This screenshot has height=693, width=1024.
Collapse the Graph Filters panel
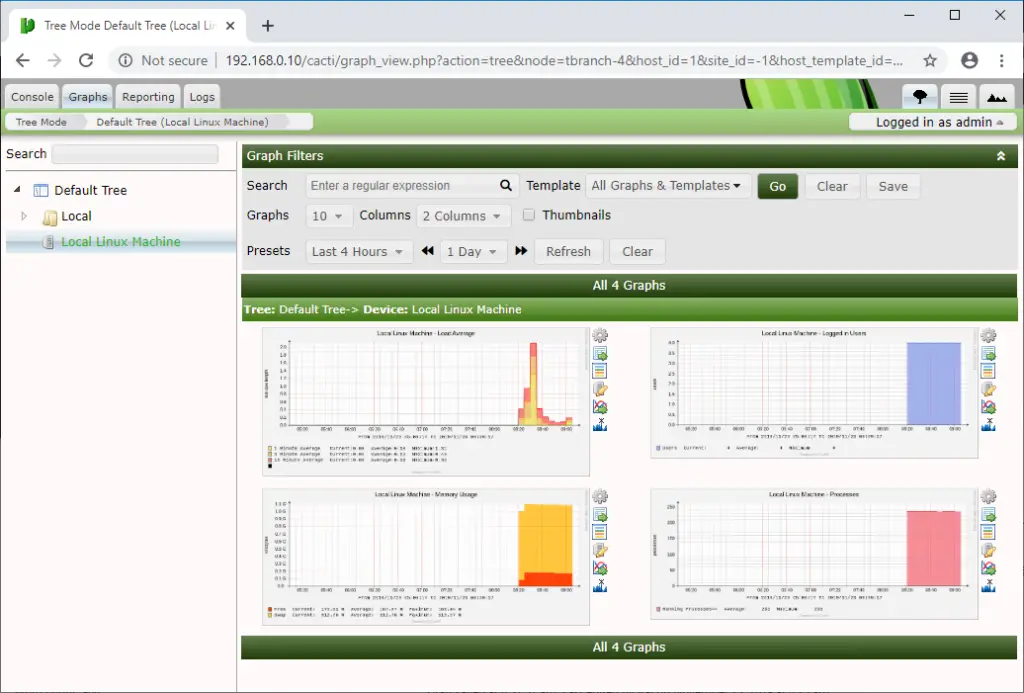[x=1002, y=156]
